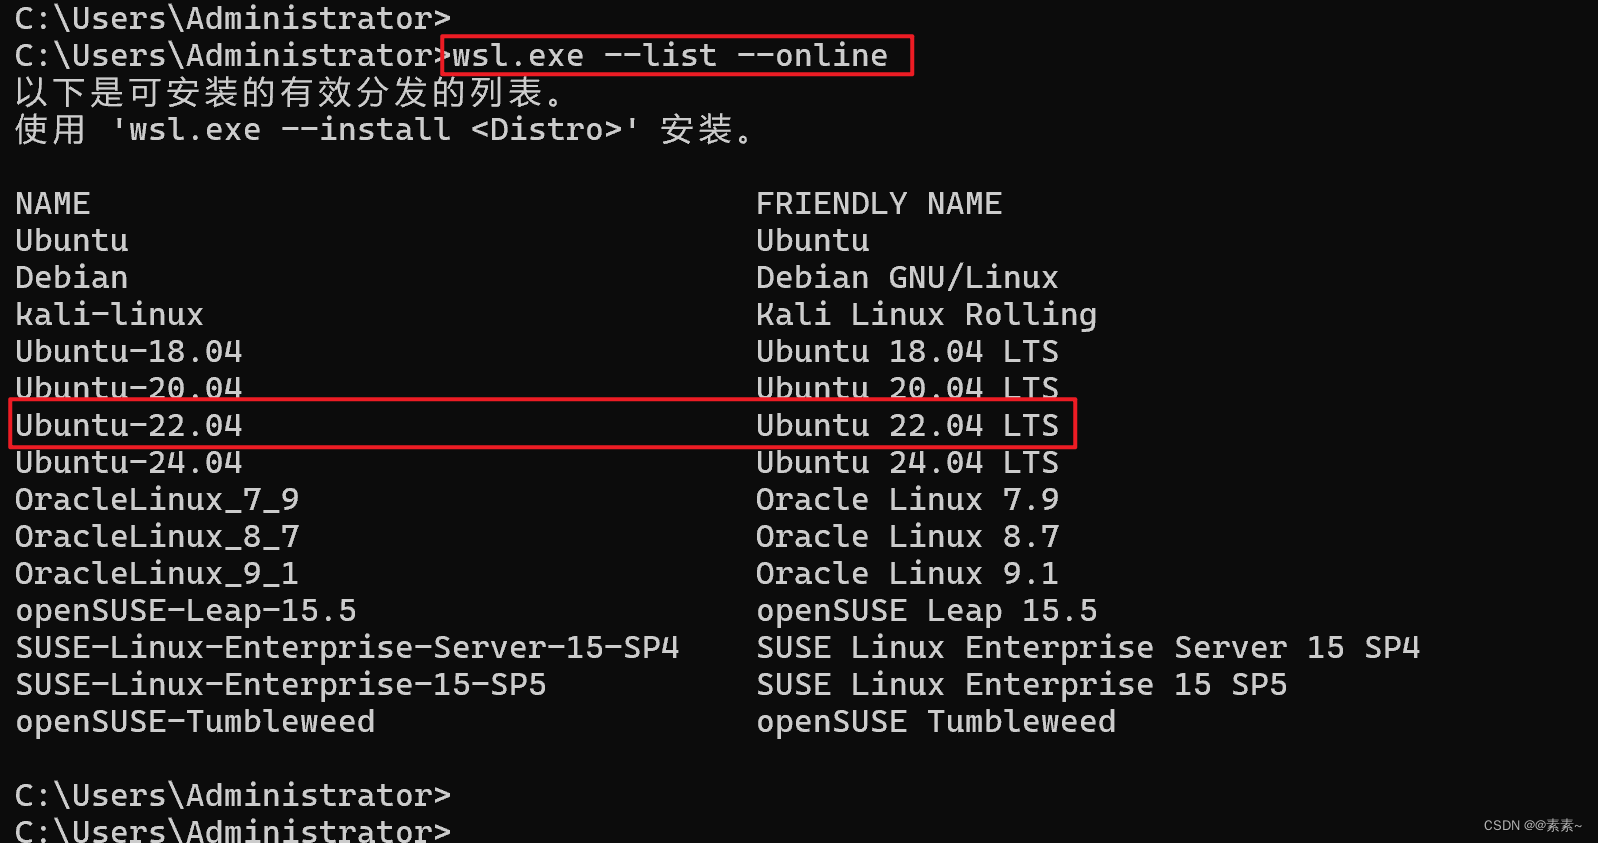Click the 'openSUSE-Tumbleweed' distro name
The image size is (1598, 843).
pos(195,721)
